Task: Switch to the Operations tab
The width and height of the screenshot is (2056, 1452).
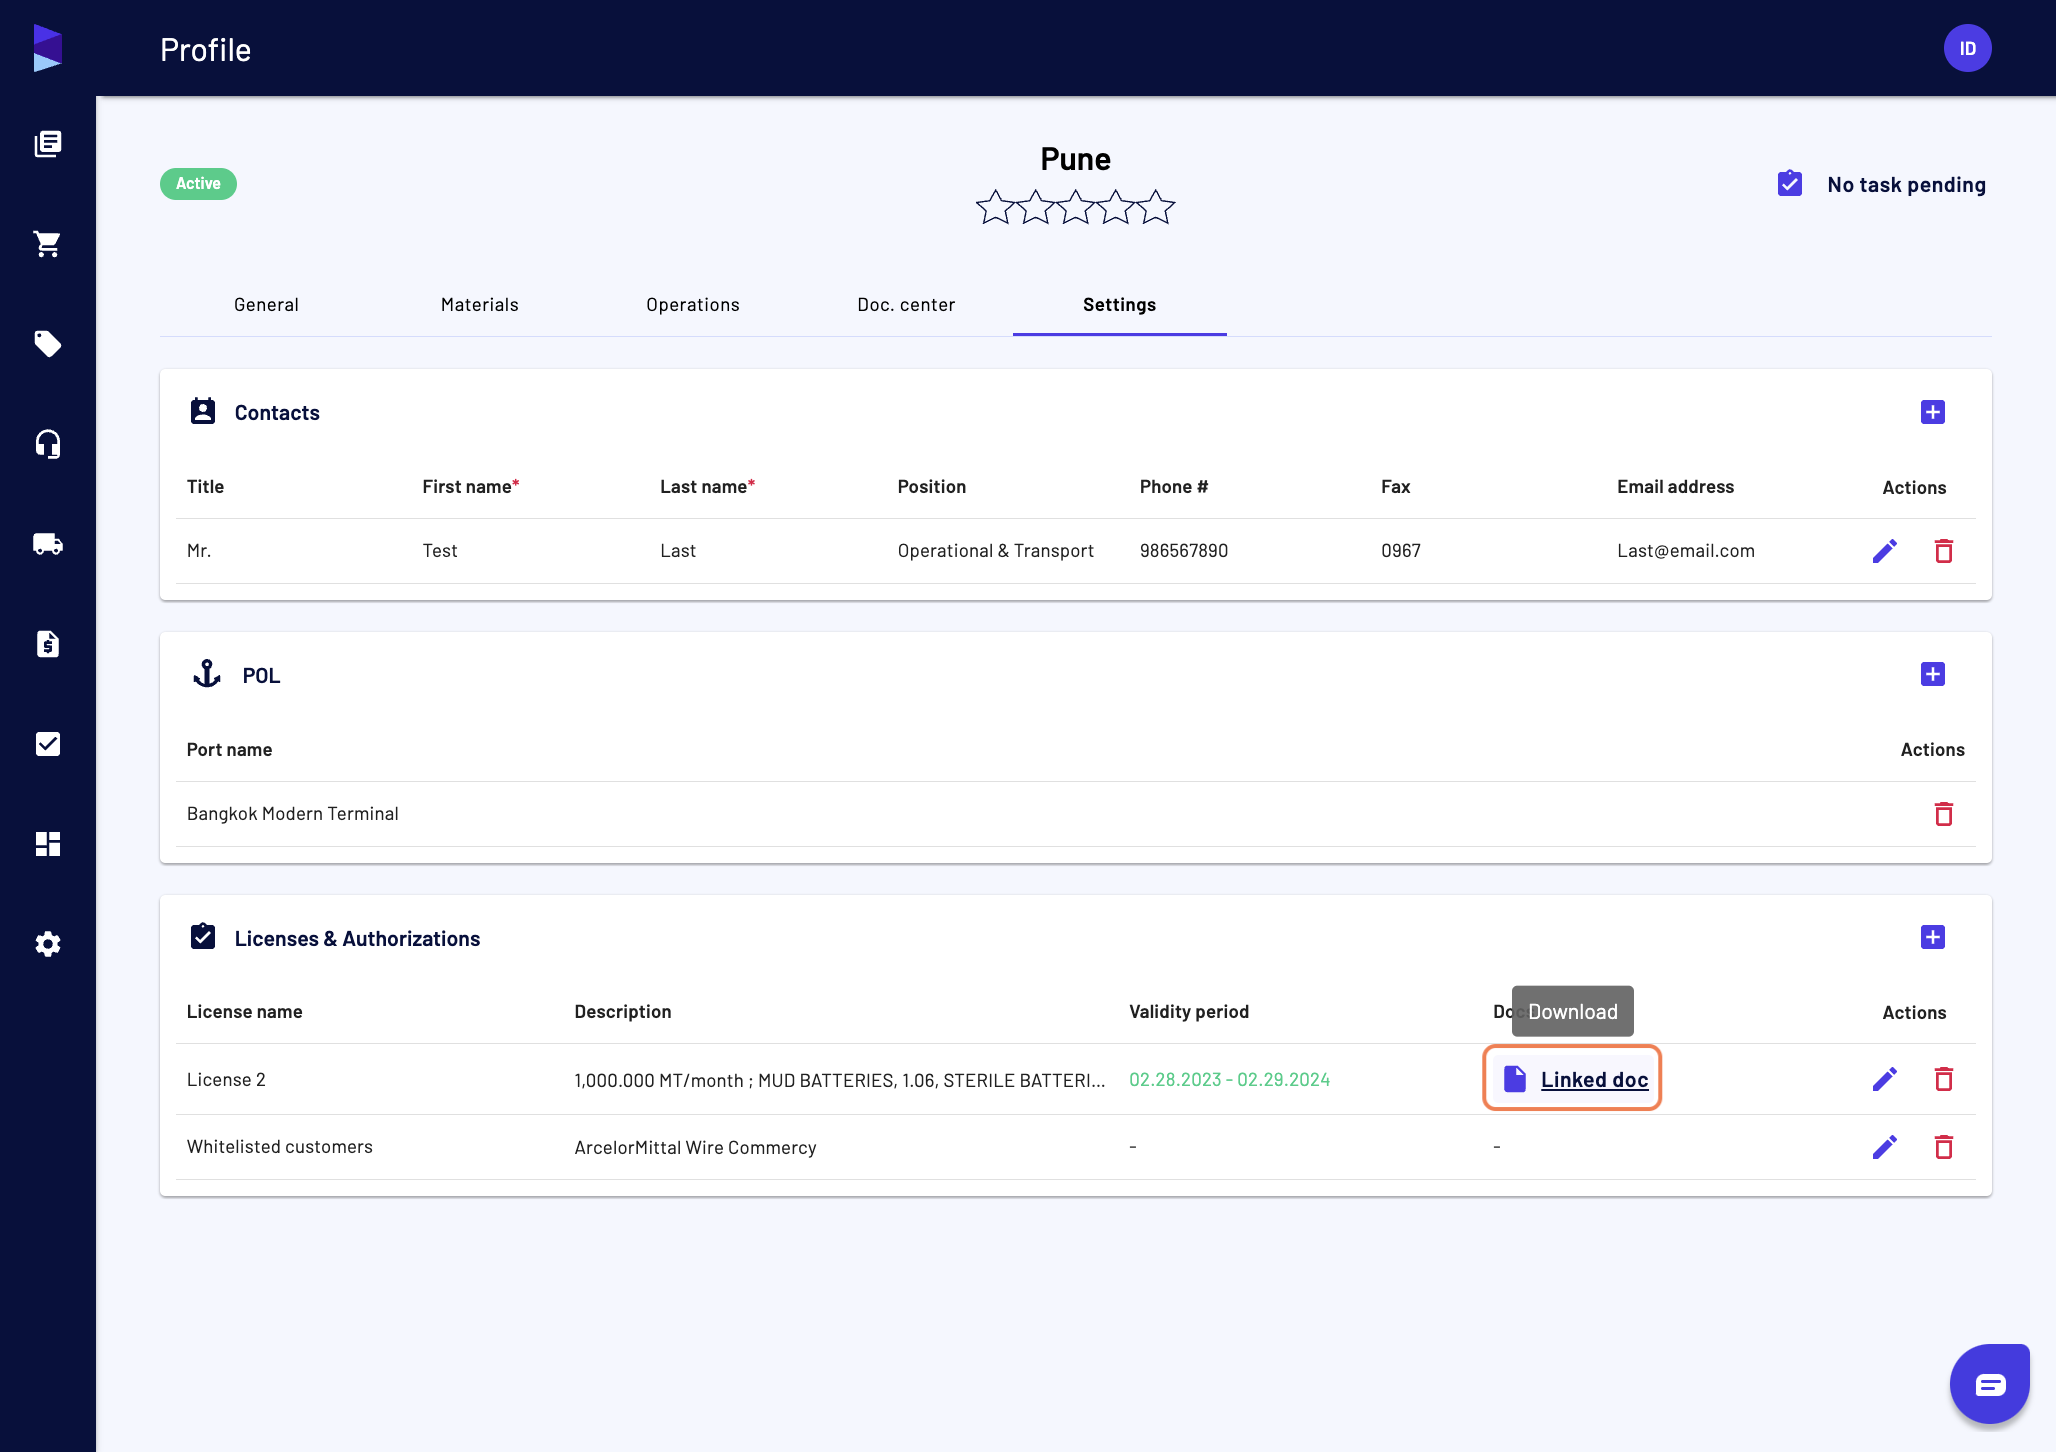Action: [x=693, y=305]
